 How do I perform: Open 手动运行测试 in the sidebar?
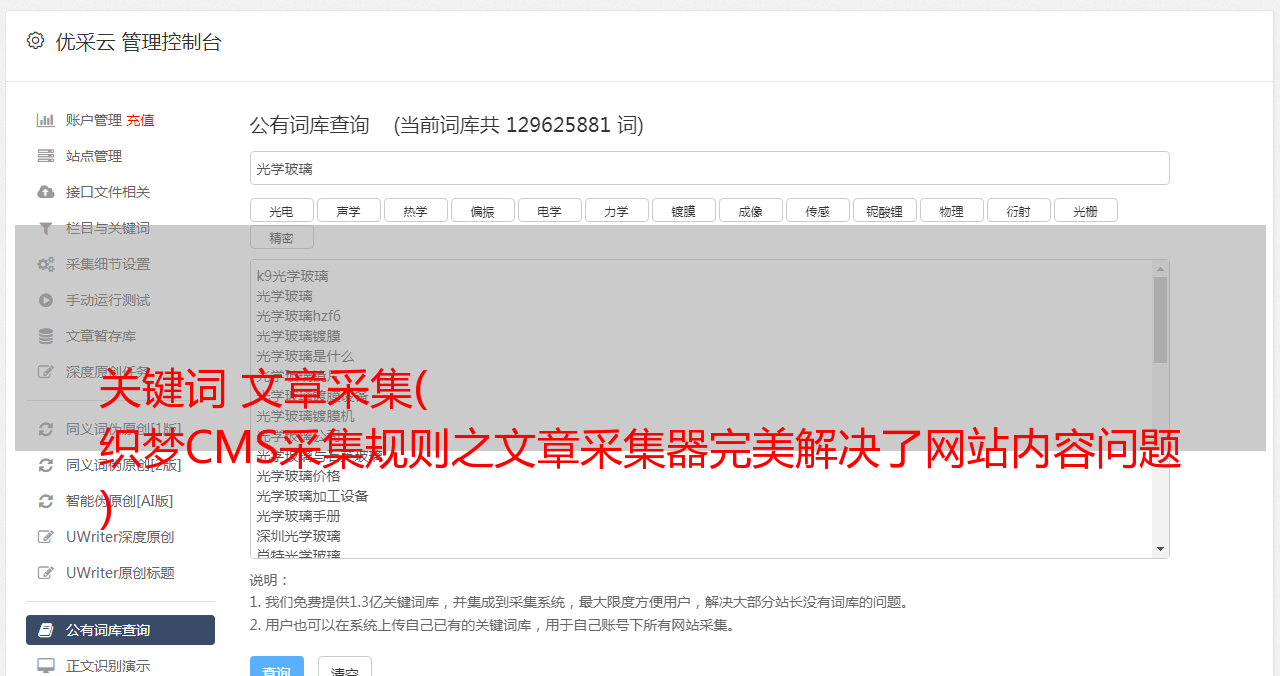coord(108,300)
